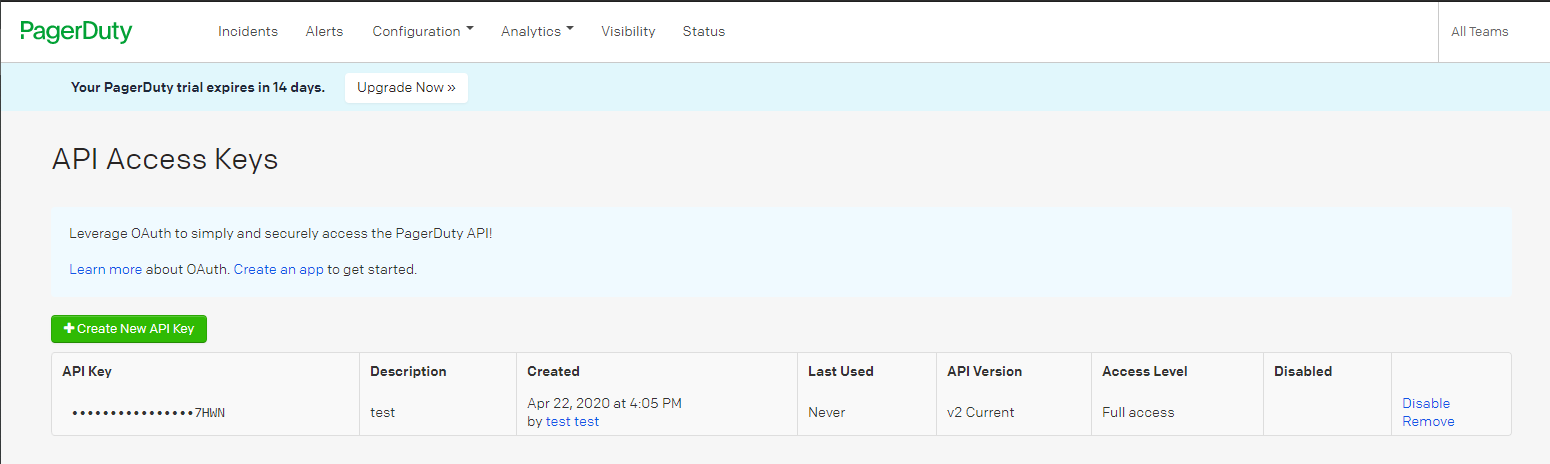Click the Upgrade Now button
The width and height of the screenshot is (1550, 464).
[x=406, y=88]
